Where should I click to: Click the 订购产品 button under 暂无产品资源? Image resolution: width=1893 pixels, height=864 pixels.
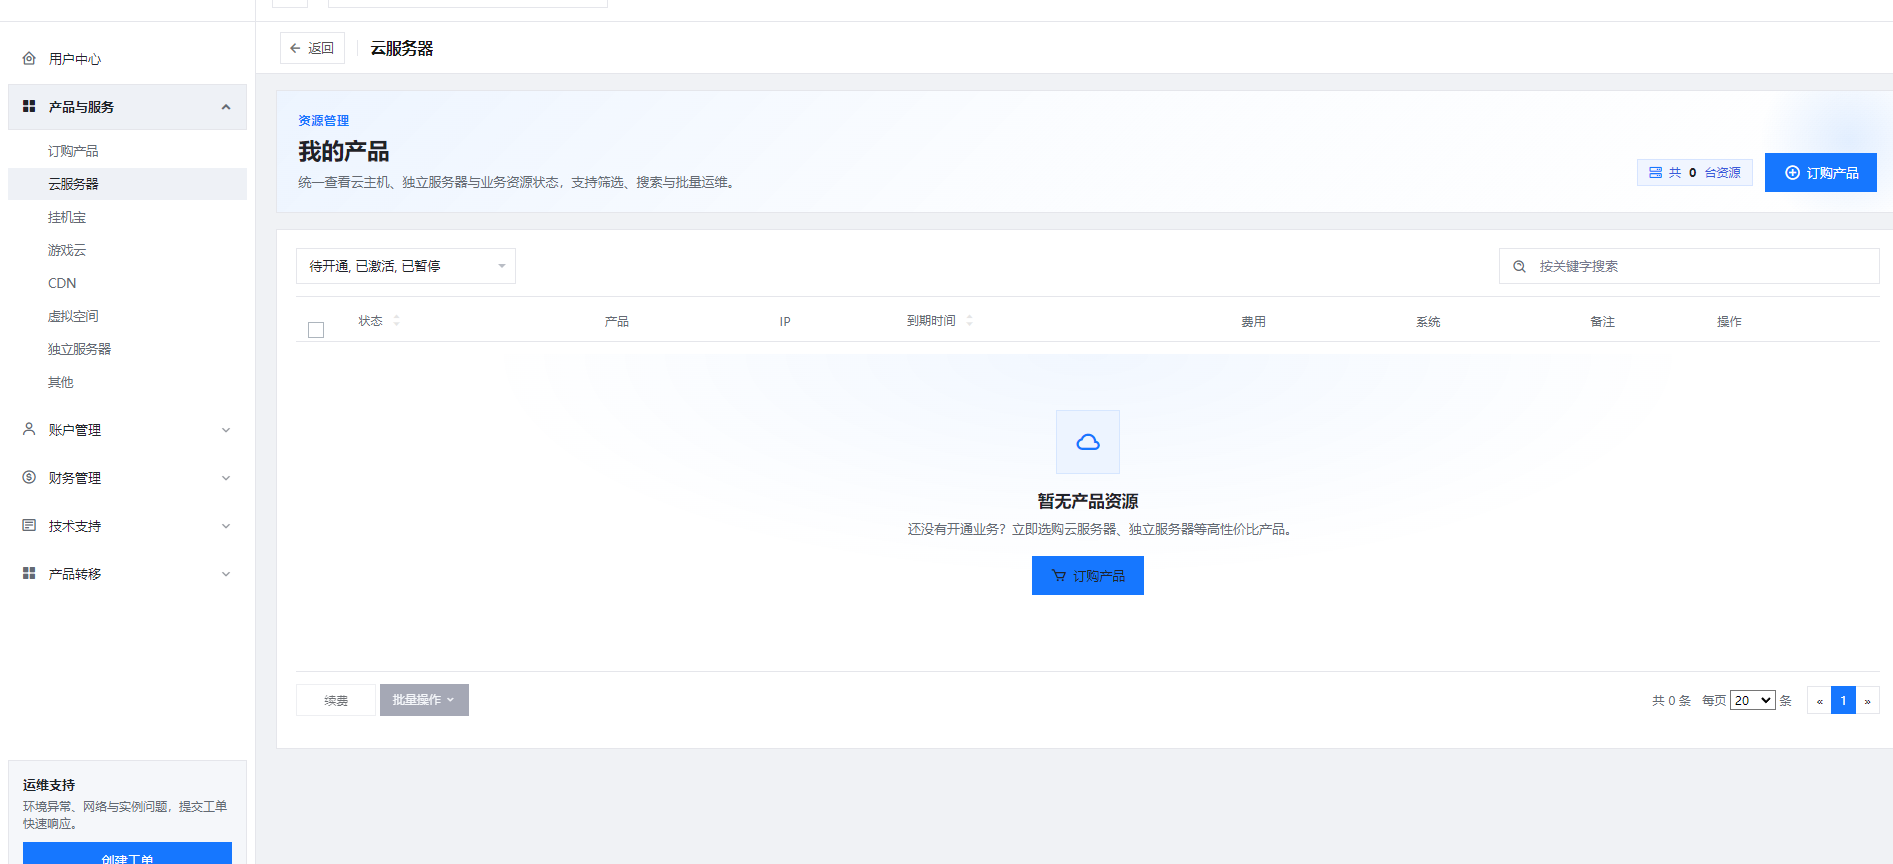pos(1088,576)
